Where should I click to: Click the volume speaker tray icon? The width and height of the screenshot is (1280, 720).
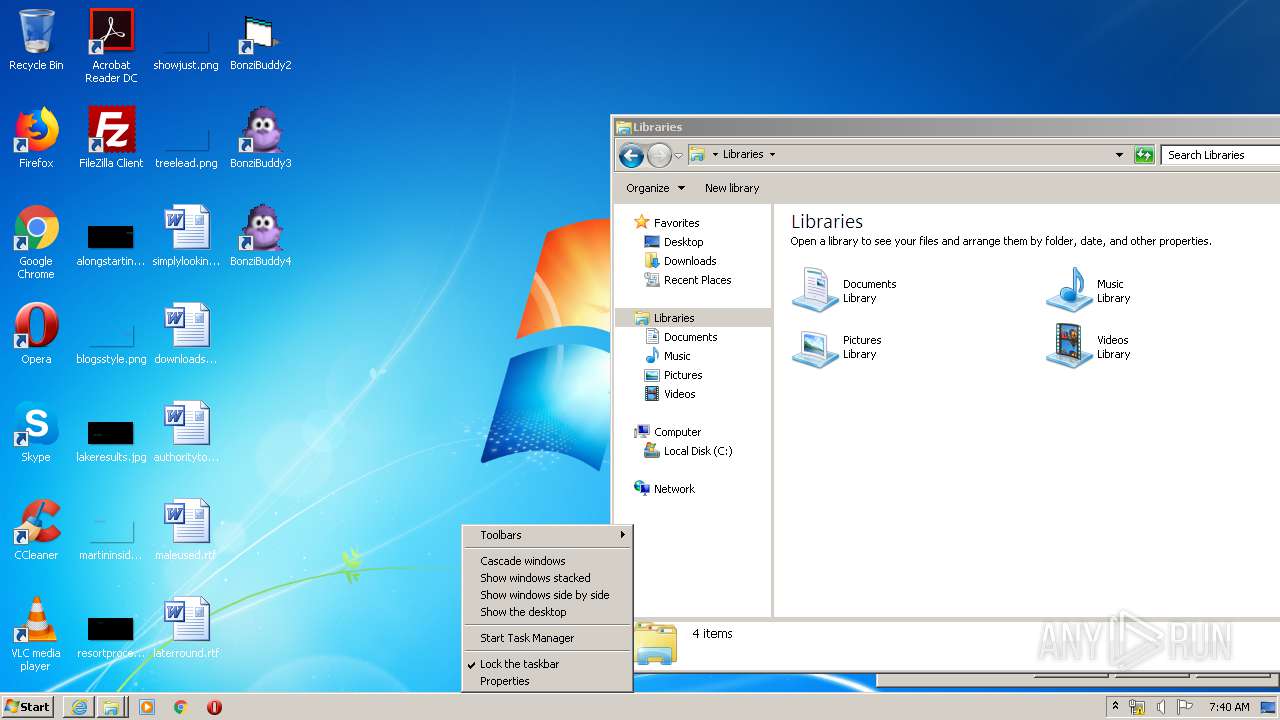pos(1160,707)
